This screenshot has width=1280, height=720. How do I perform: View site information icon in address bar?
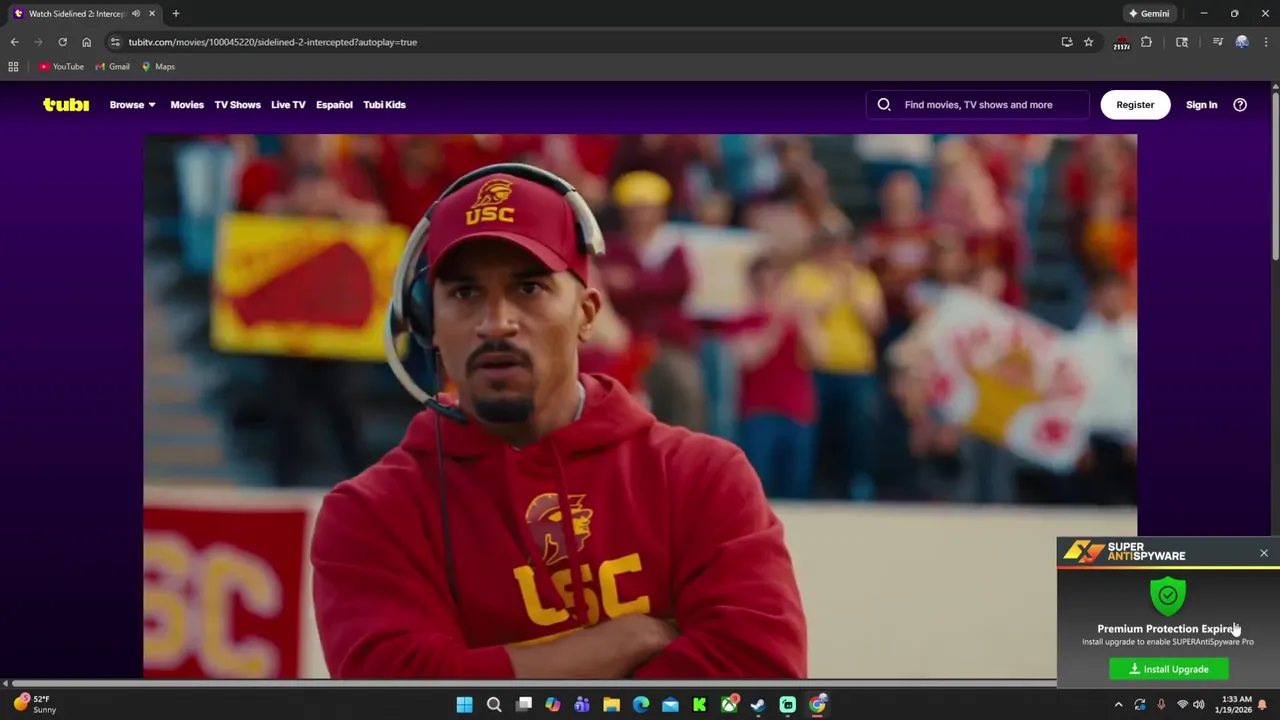click(x=115, y=42)
